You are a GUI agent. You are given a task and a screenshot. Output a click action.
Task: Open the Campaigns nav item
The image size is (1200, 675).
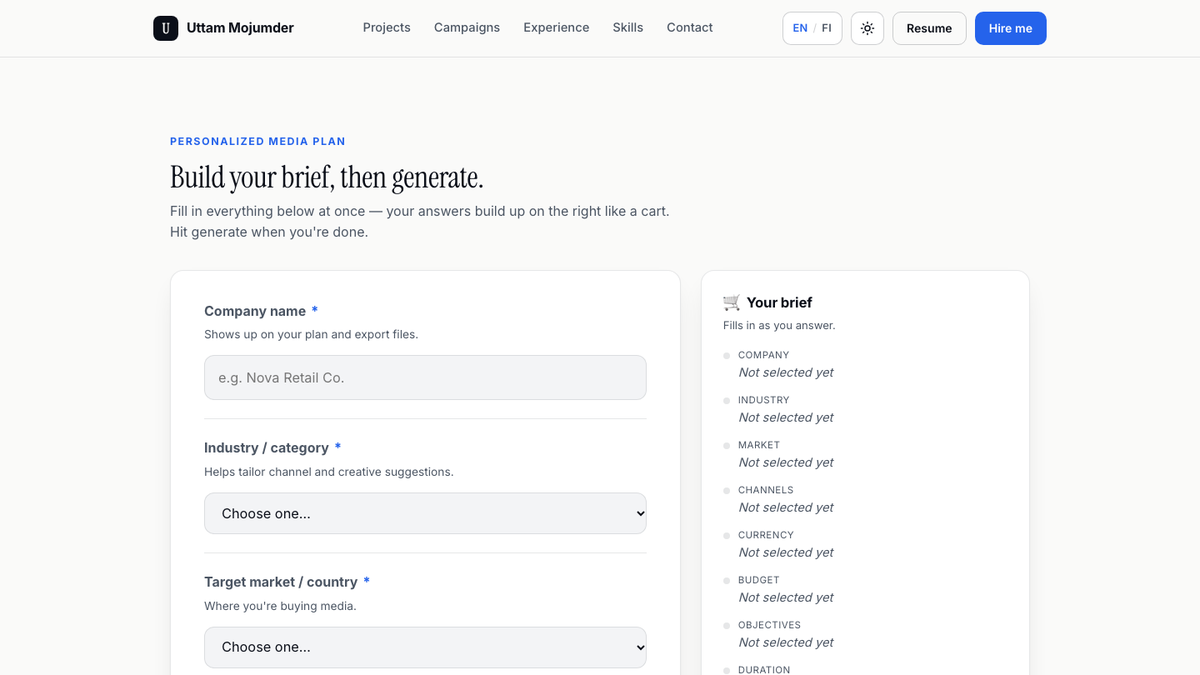click(467, 28)
